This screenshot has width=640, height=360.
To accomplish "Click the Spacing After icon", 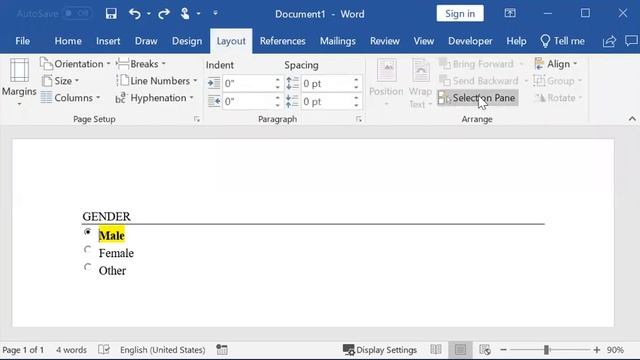I will pyautogui.click(x=292, y=101).
